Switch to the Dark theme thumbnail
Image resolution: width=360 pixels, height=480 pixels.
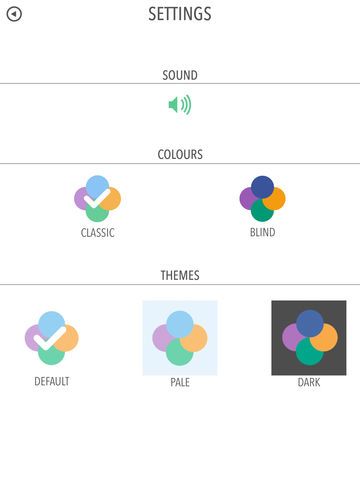(x=309, y=338)
